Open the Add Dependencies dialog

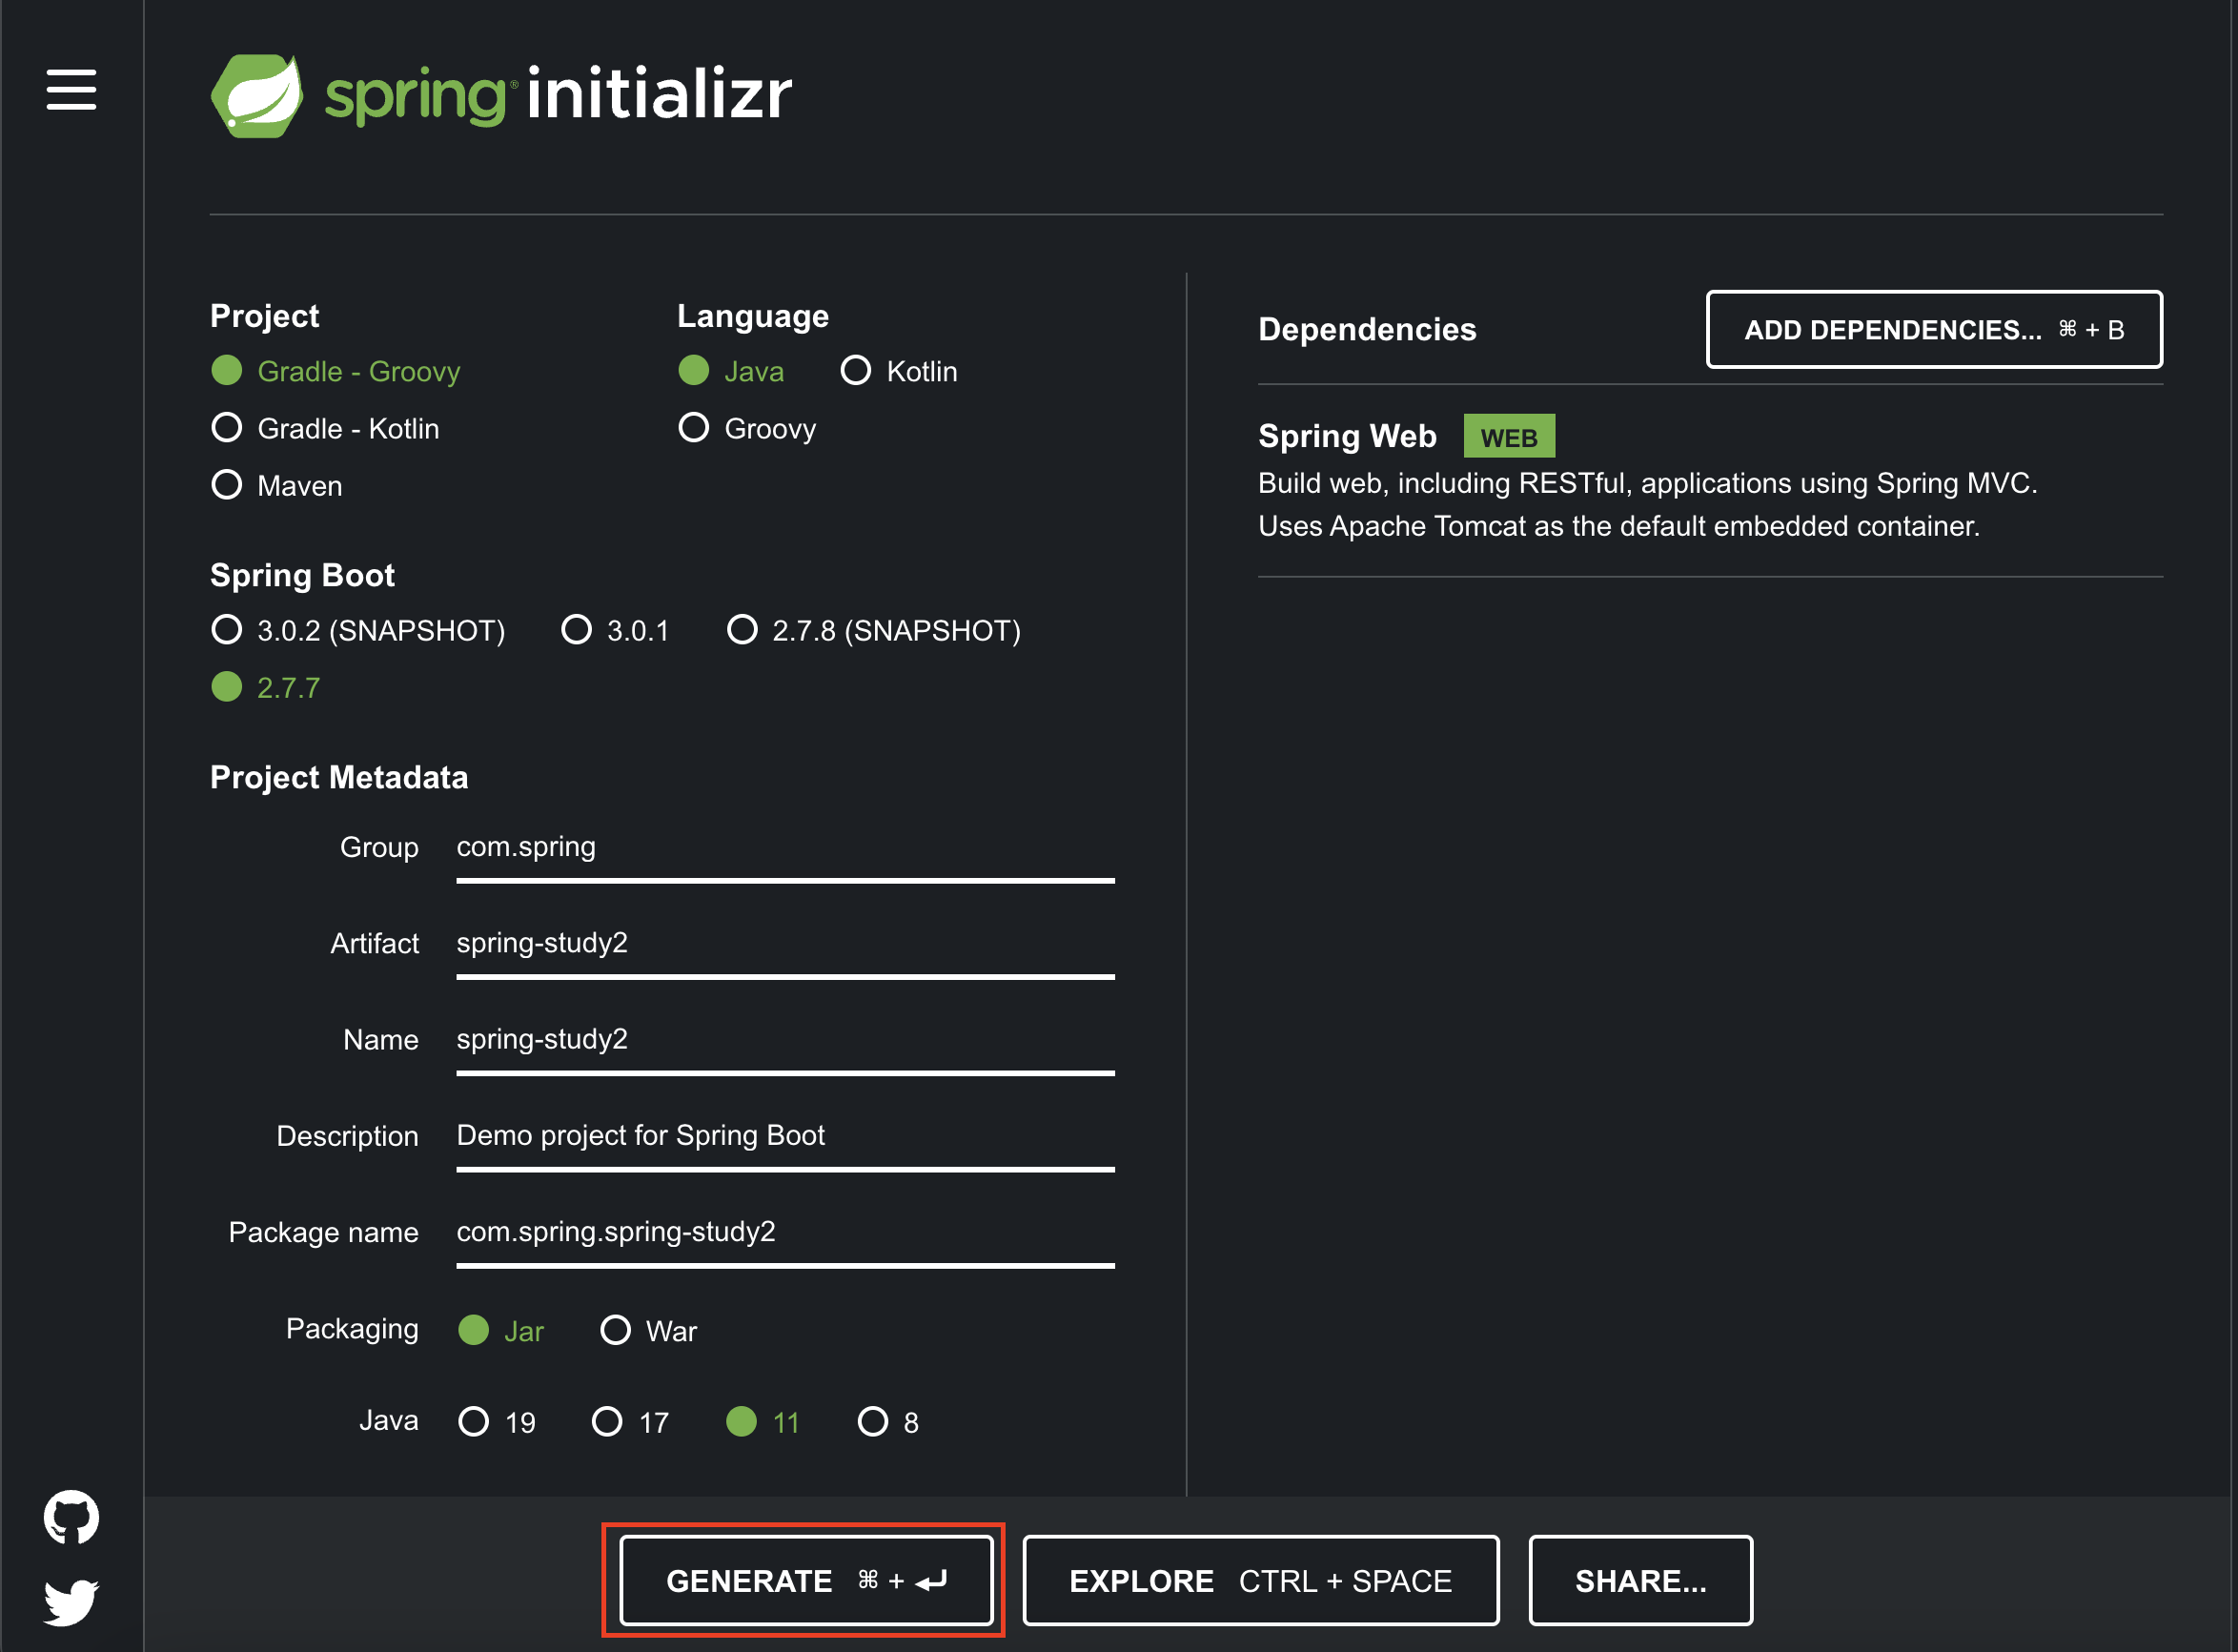1933,329
